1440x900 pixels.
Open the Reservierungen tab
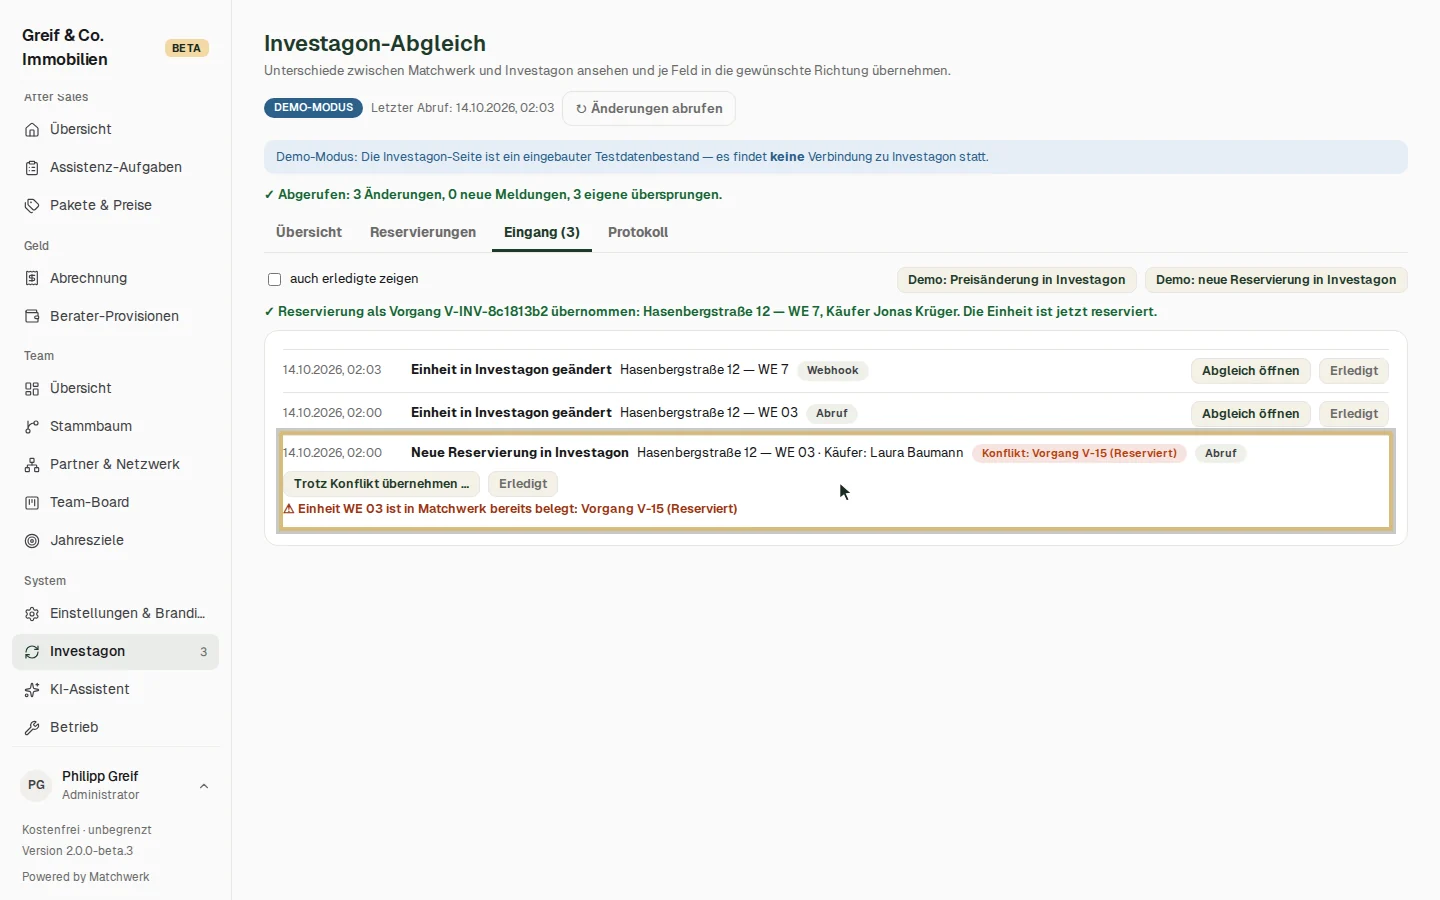(x=423, y=232)
